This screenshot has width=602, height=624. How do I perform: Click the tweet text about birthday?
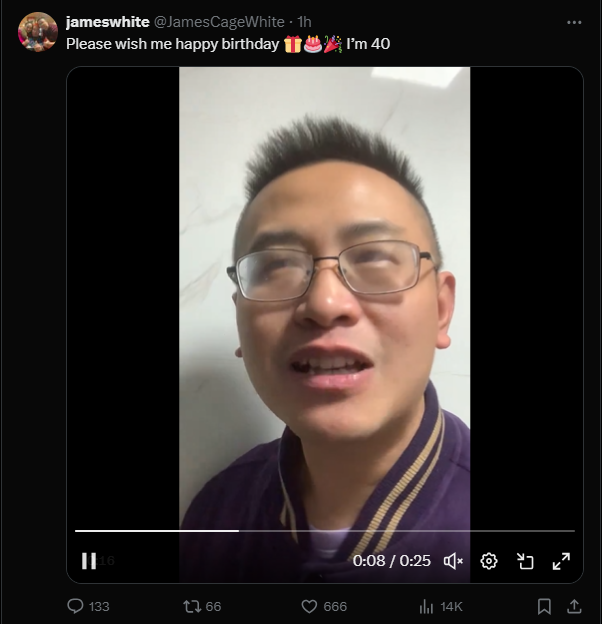[228, 44]
